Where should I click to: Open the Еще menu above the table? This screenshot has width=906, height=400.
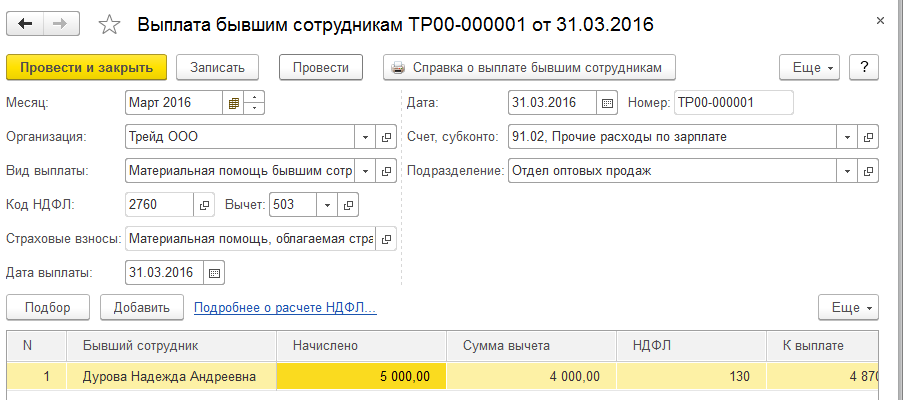pos(849,306)
